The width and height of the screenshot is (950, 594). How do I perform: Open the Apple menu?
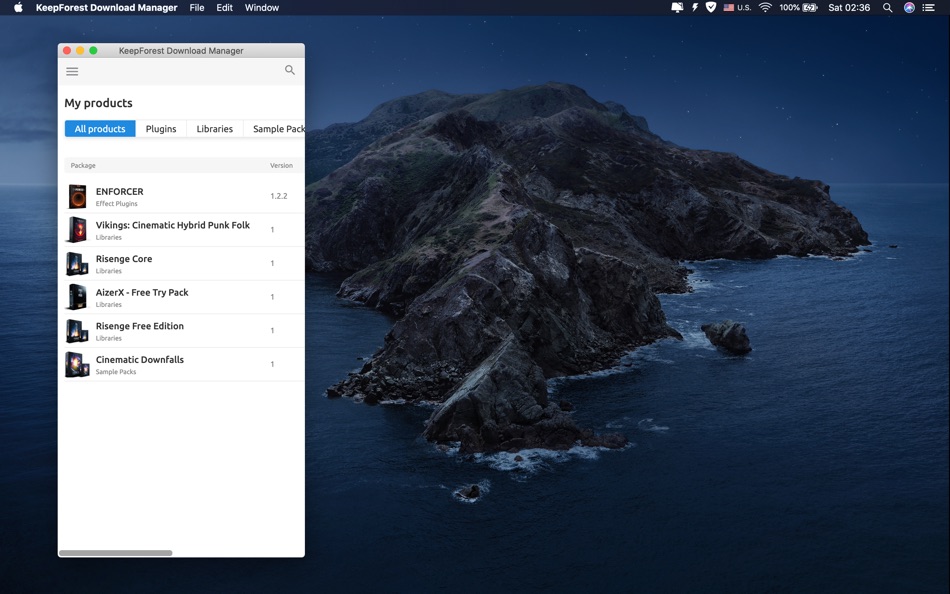tap(18, 8)
